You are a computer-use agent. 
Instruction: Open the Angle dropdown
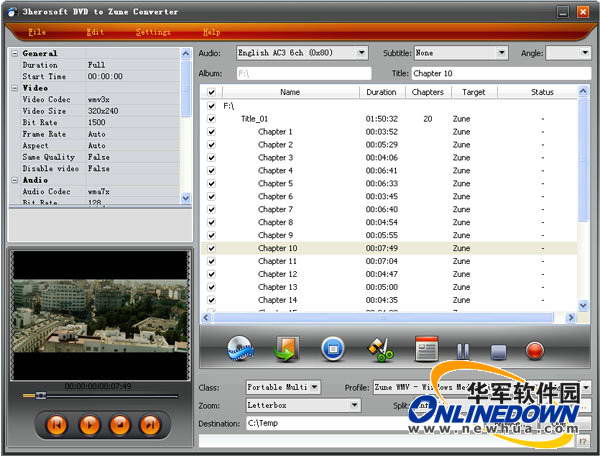coord(568,53)
